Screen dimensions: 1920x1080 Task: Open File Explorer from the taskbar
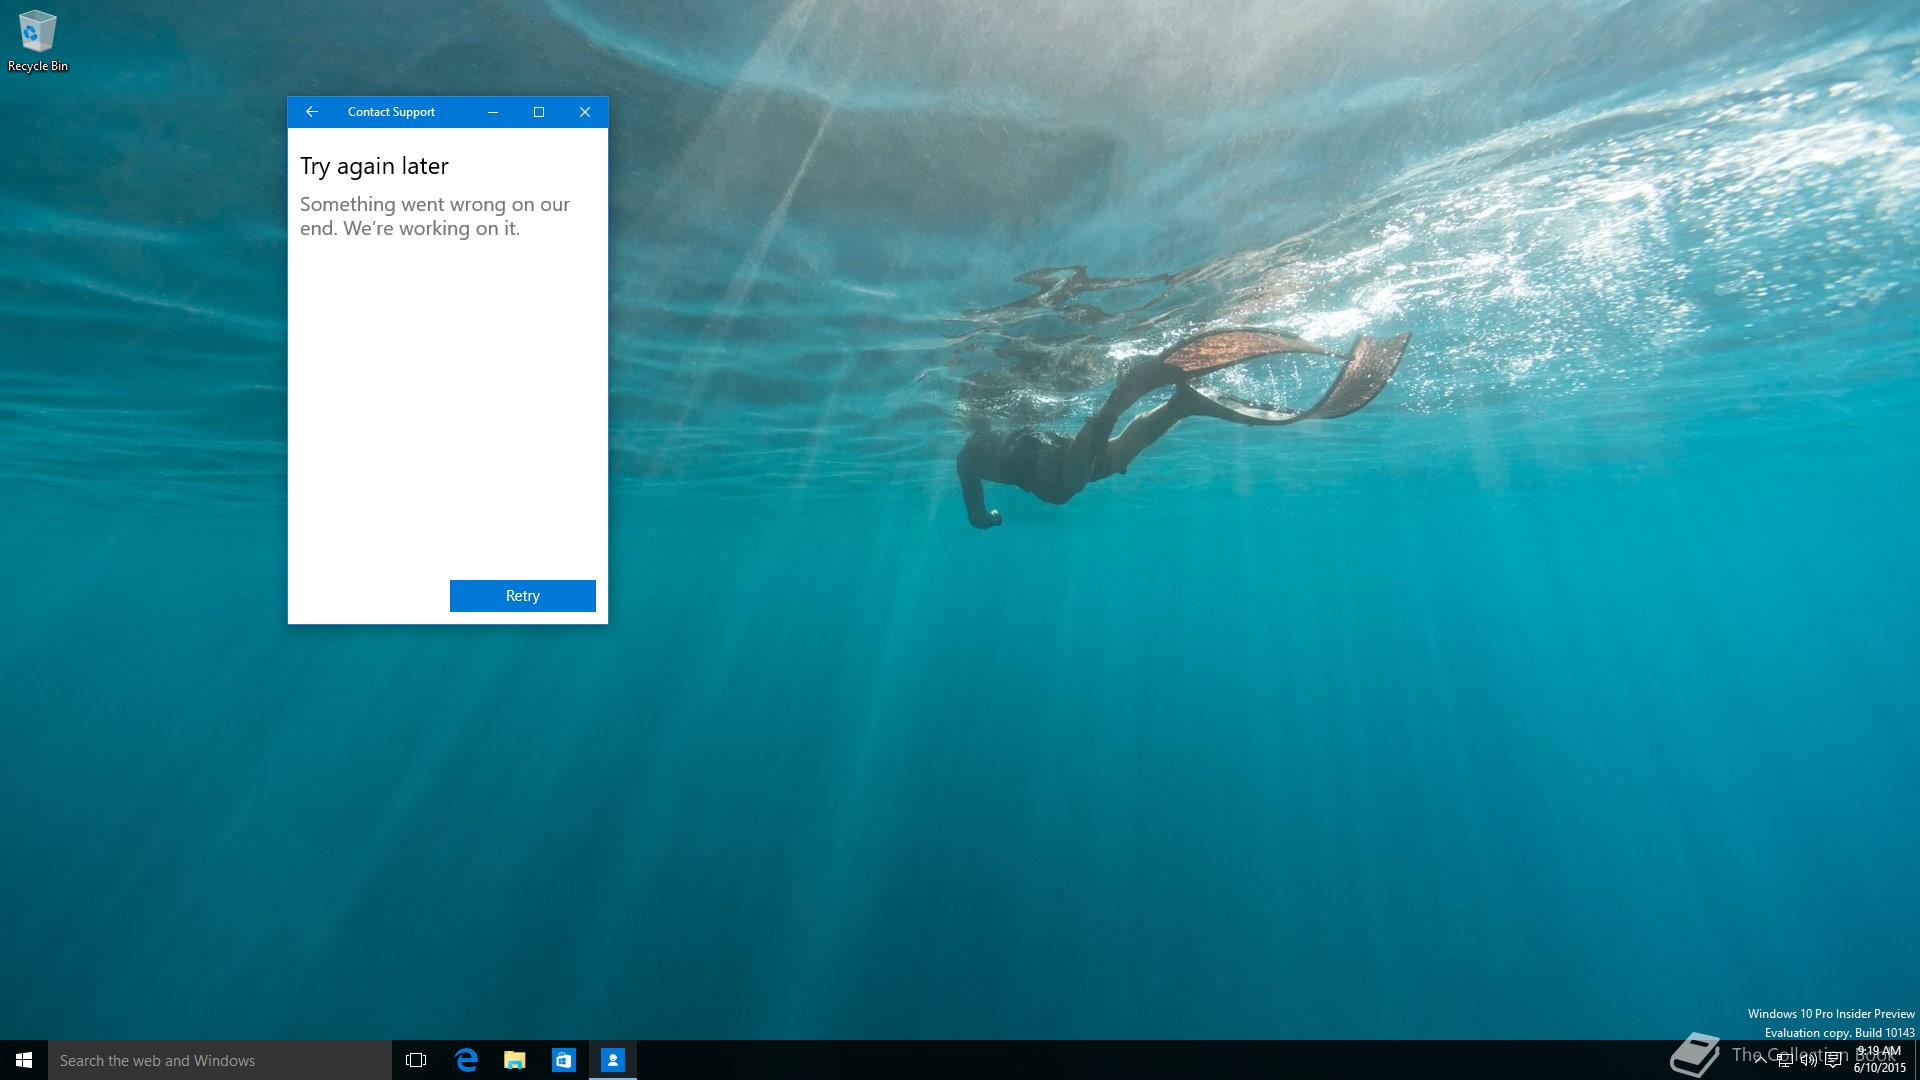[515, 1060]
